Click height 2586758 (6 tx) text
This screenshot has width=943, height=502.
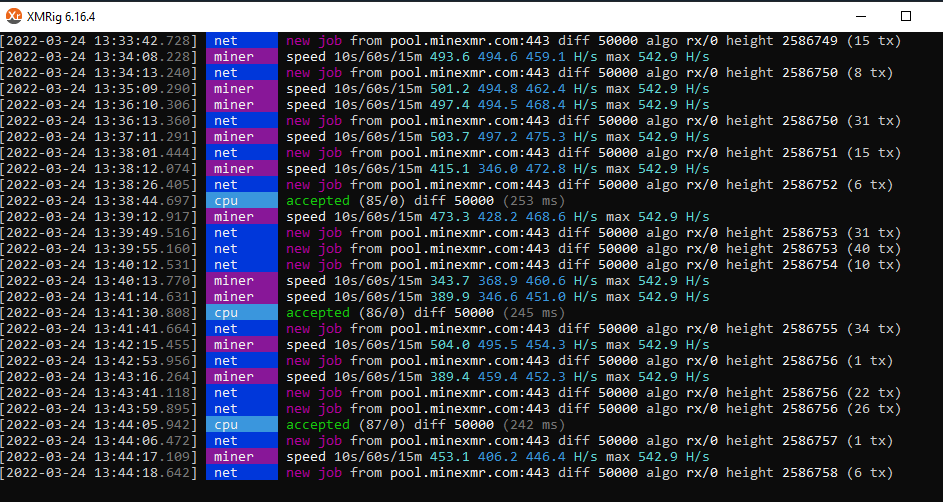point(809,473)
